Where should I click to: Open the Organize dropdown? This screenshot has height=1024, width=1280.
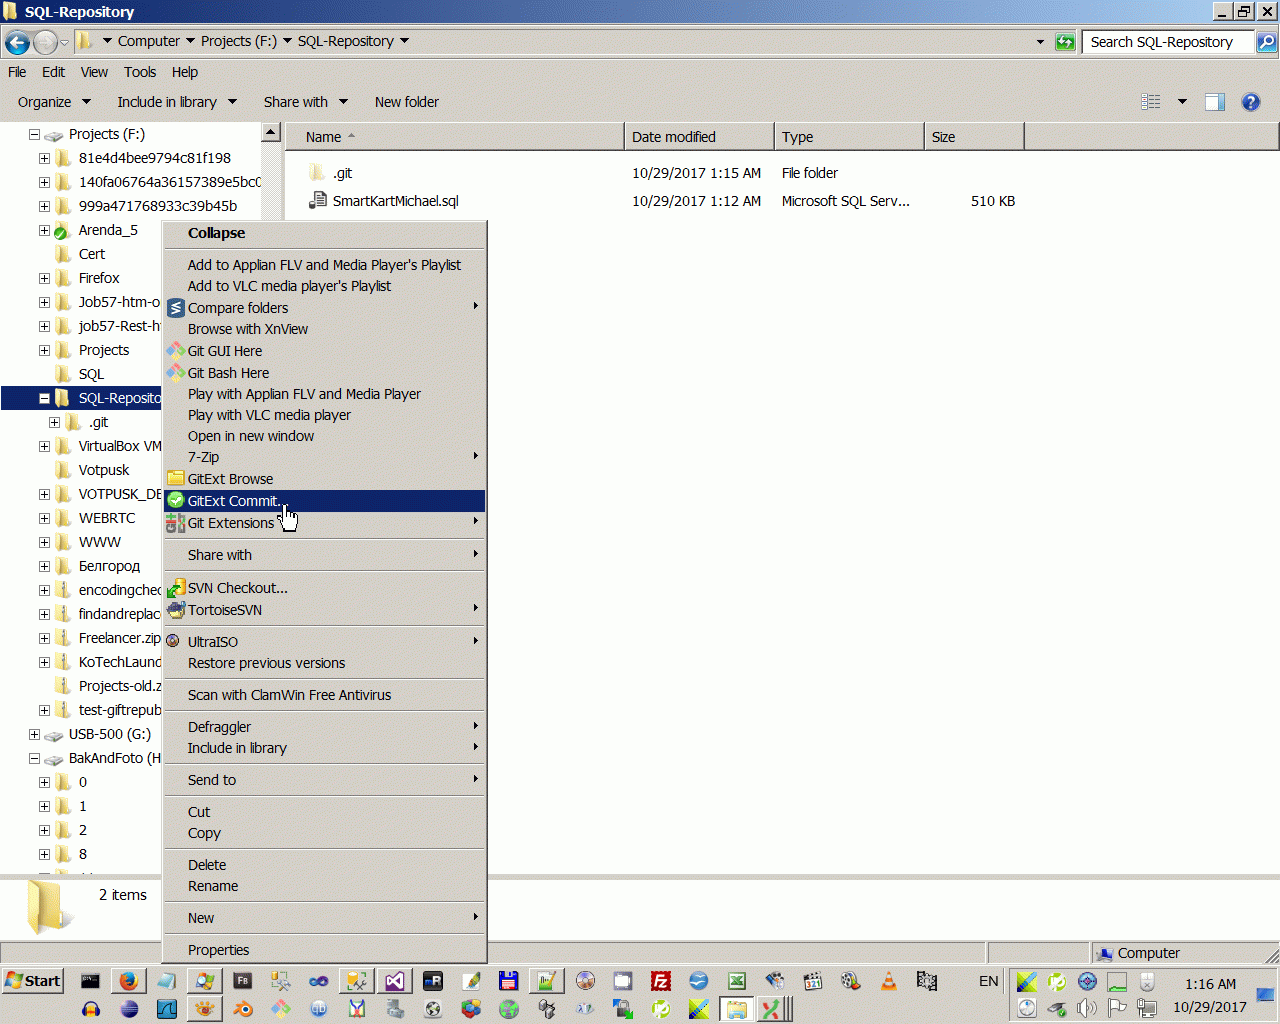pos(54,102)
